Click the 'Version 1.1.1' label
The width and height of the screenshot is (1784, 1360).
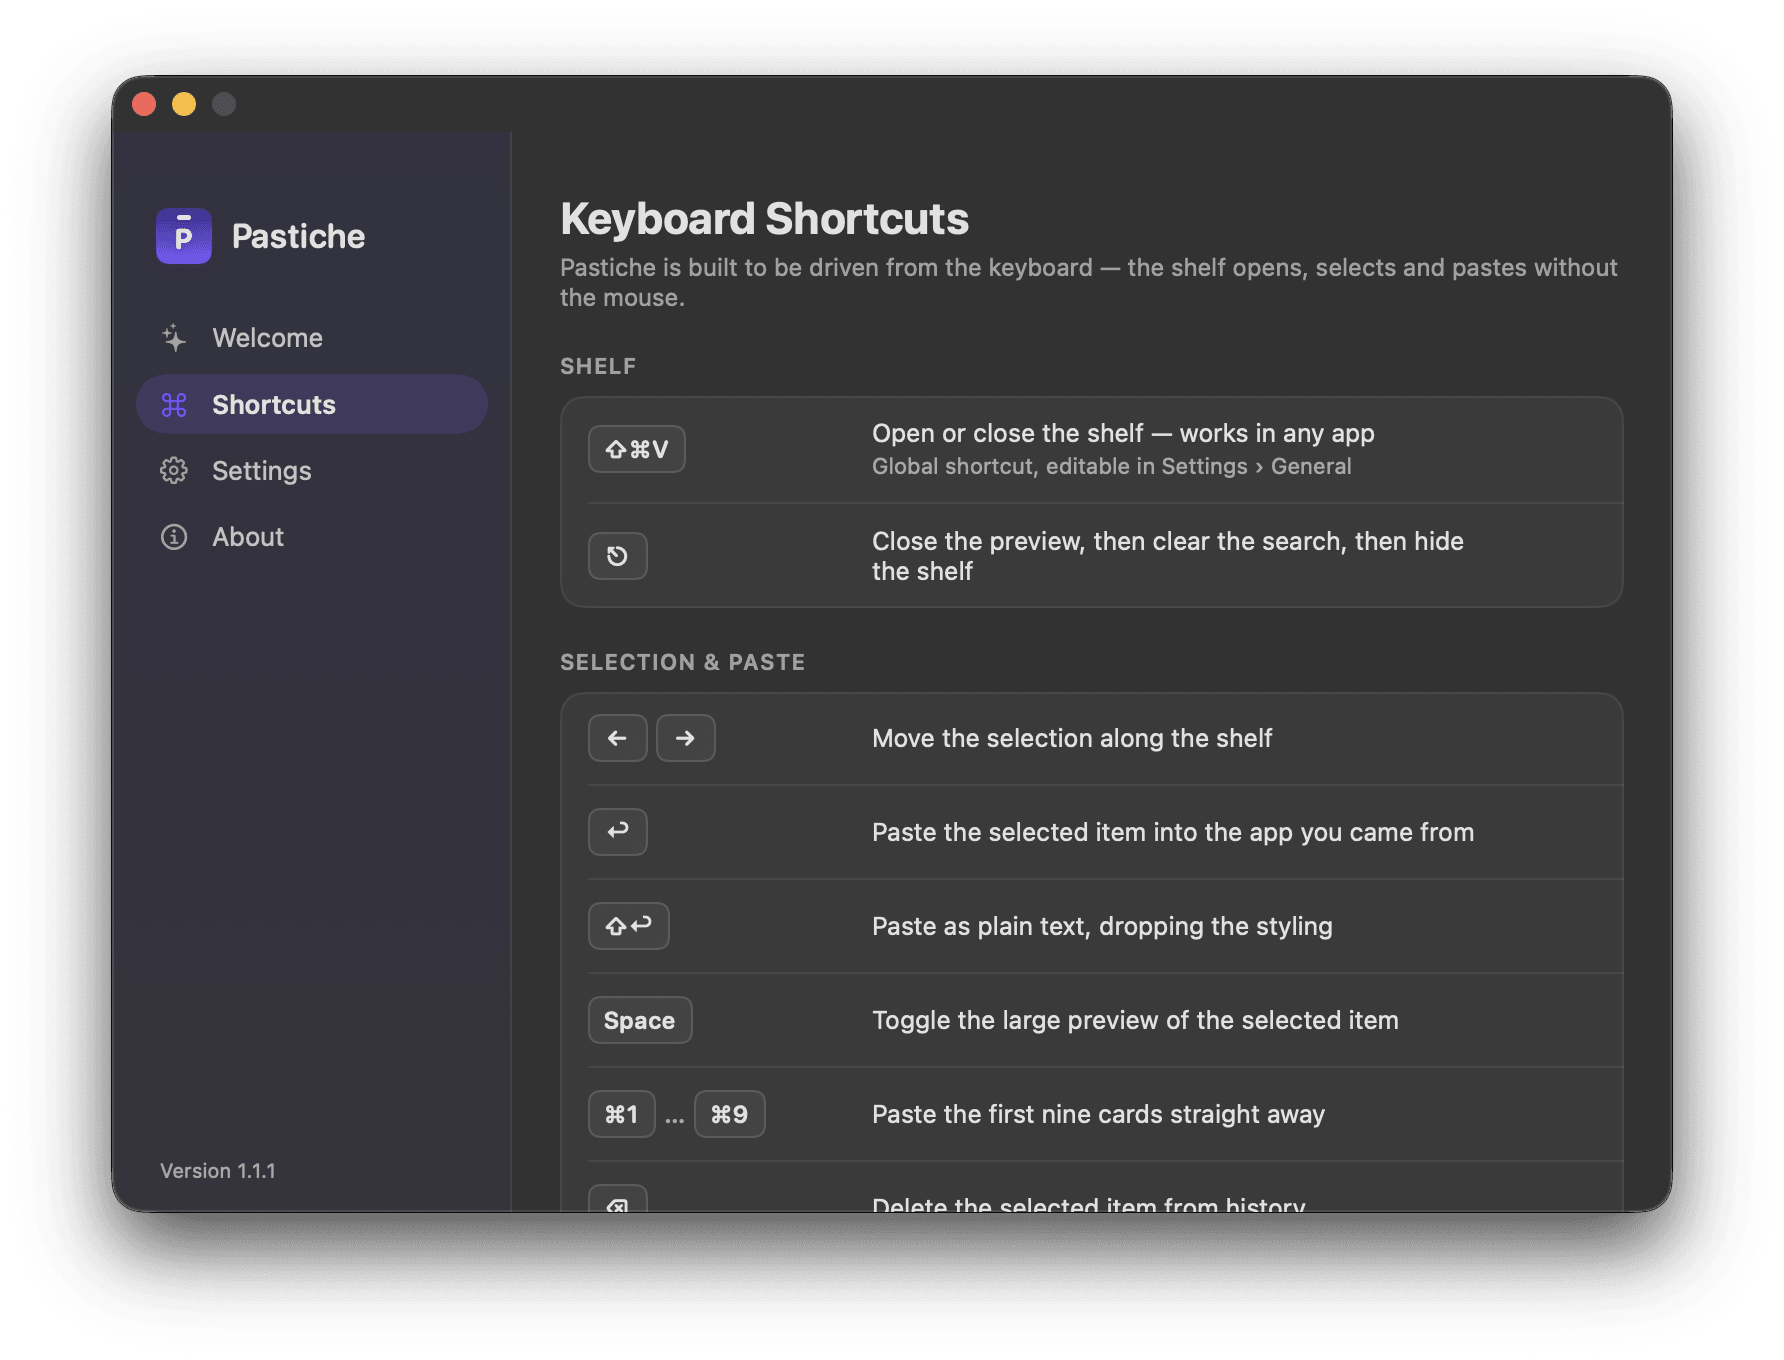[x=218, y=1171]
